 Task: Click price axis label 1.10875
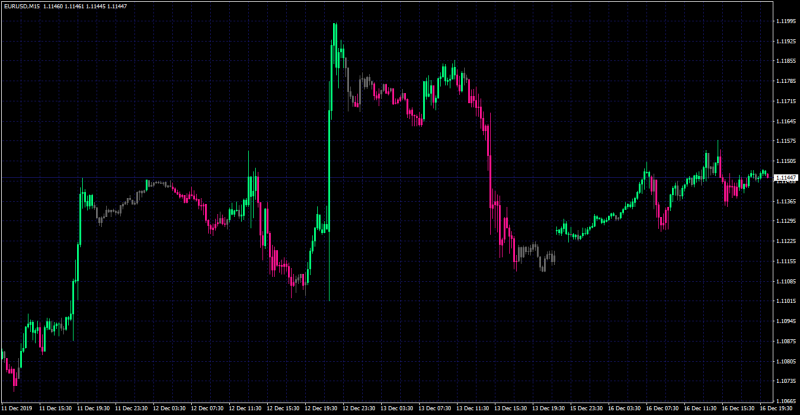(786, 341)
